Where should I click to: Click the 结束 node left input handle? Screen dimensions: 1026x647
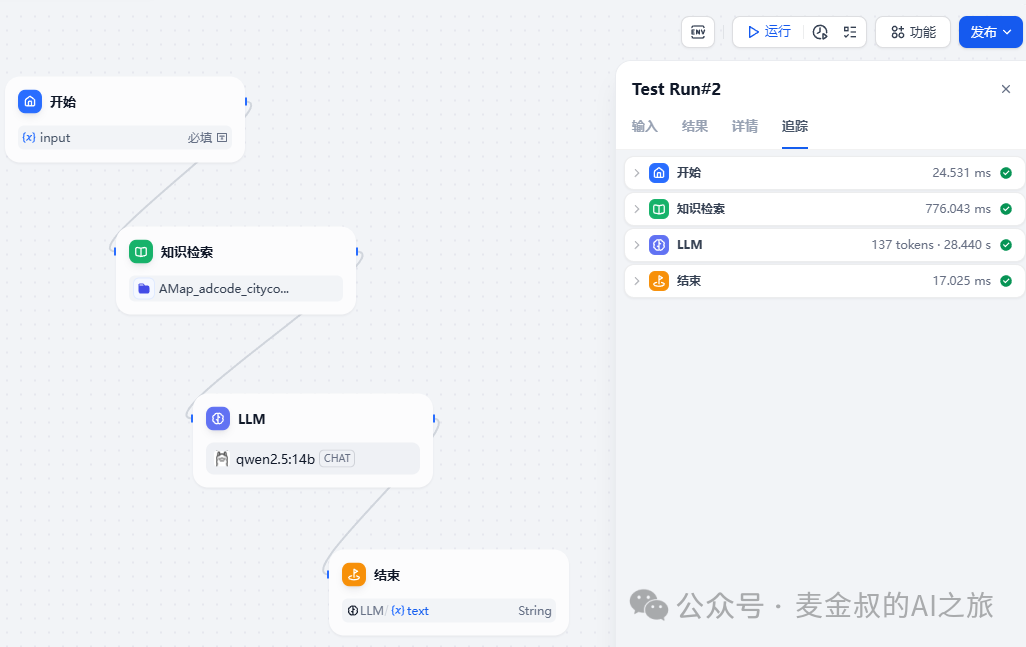pyautogui.click(x=328, y=574)
